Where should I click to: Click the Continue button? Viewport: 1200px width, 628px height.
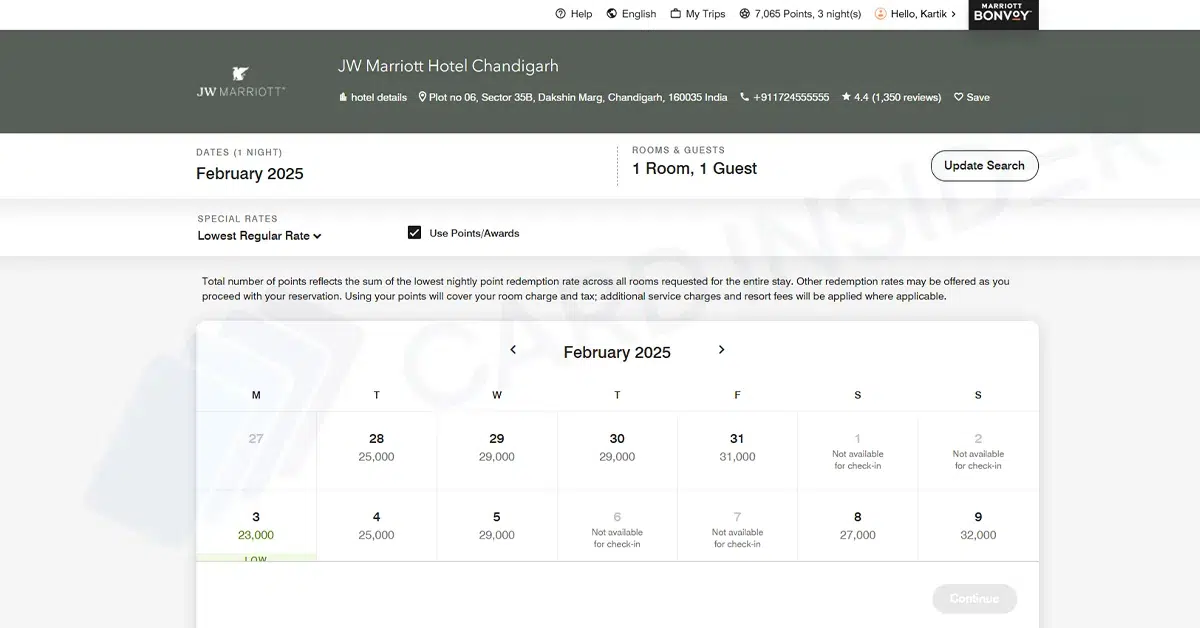tap(974, 599)
